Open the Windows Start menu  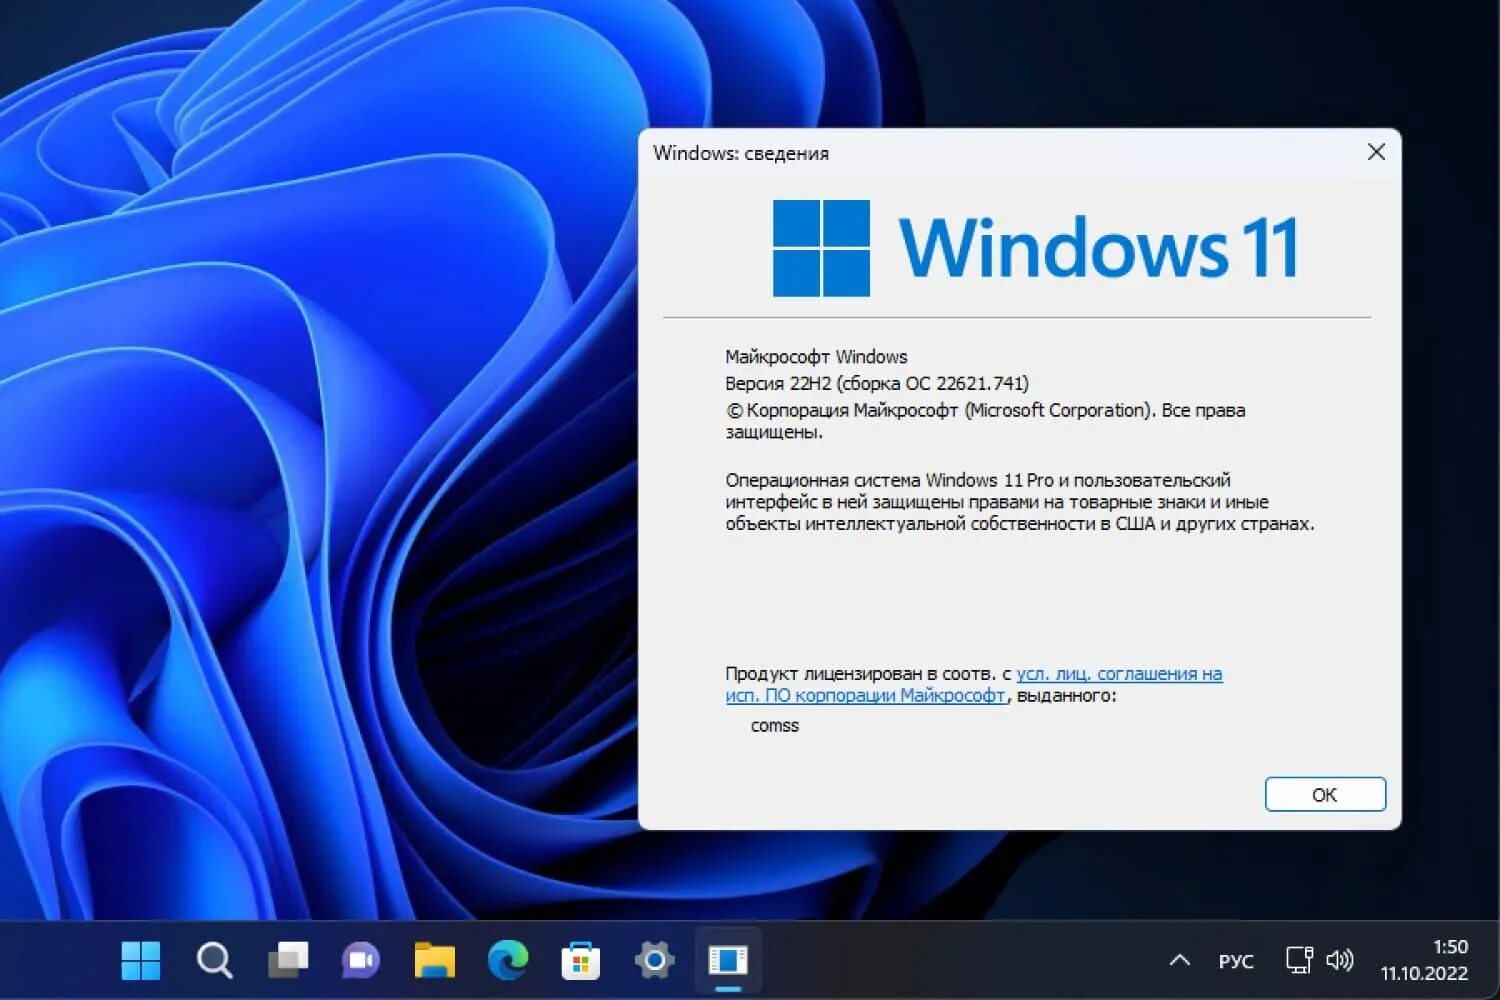tap(141, 961)
